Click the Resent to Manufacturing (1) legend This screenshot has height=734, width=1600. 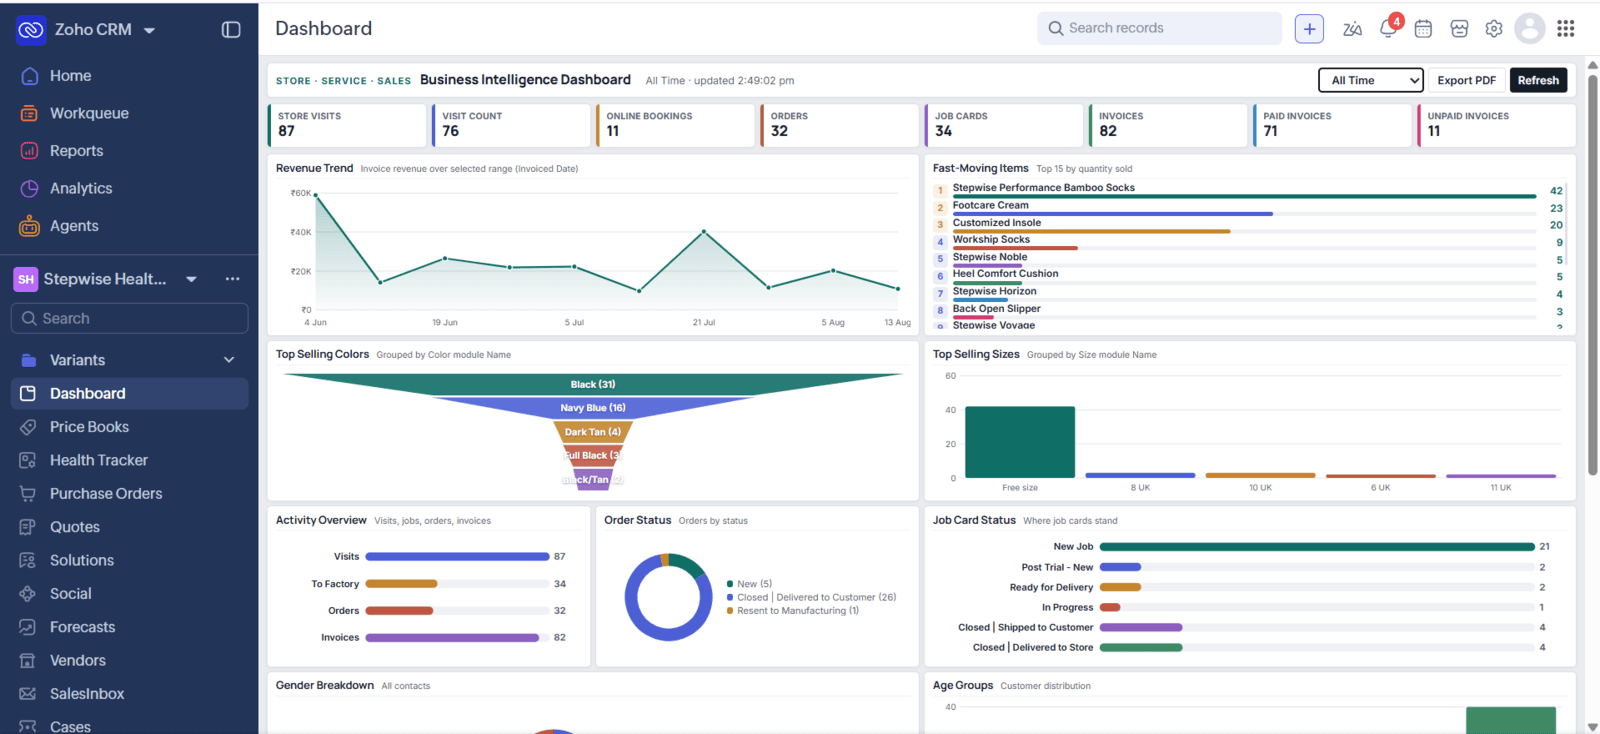pyautogui.click(x=793, y=611)
